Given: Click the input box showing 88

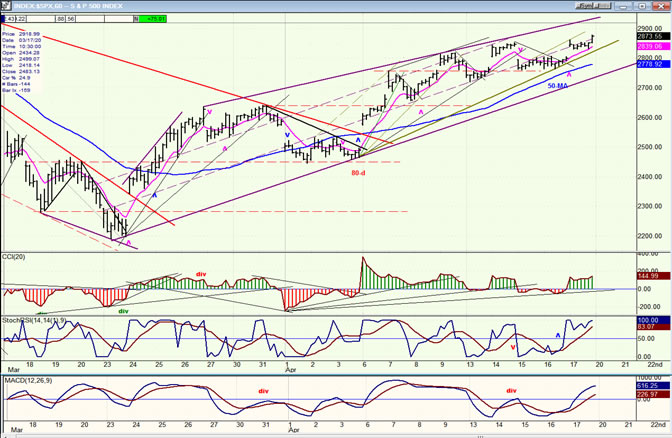Looking at the screenshot, I should click(61, 19).
